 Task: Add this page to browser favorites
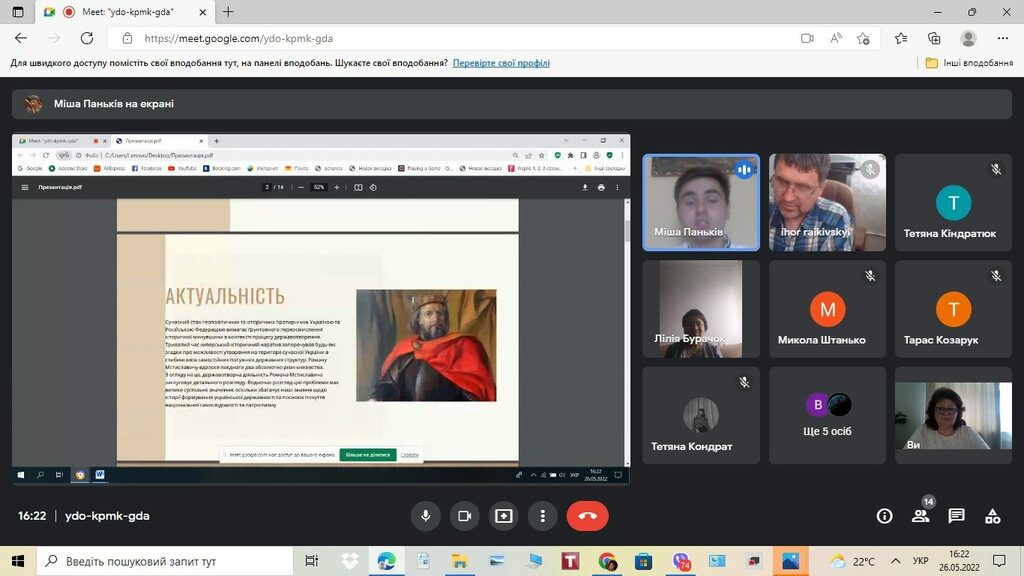pyautogui.click(x=863, y=38)
